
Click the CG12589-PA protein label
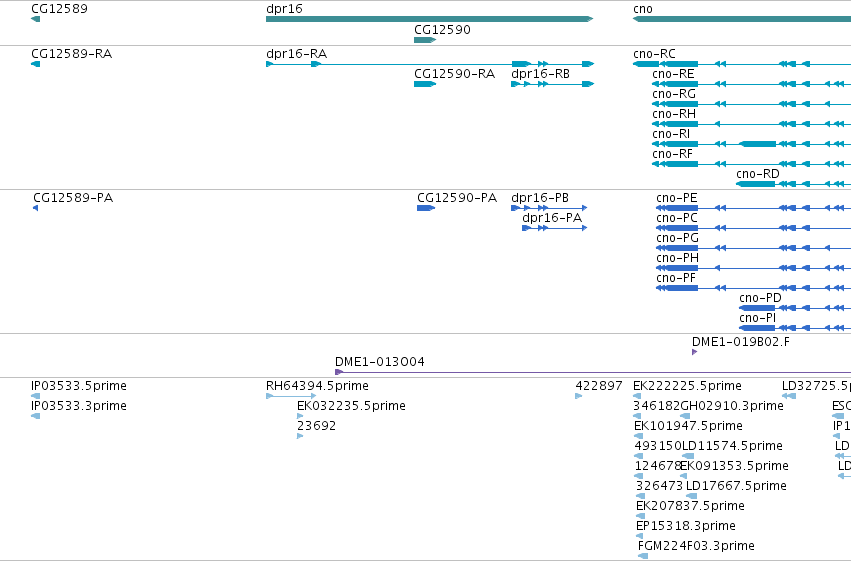73,197
